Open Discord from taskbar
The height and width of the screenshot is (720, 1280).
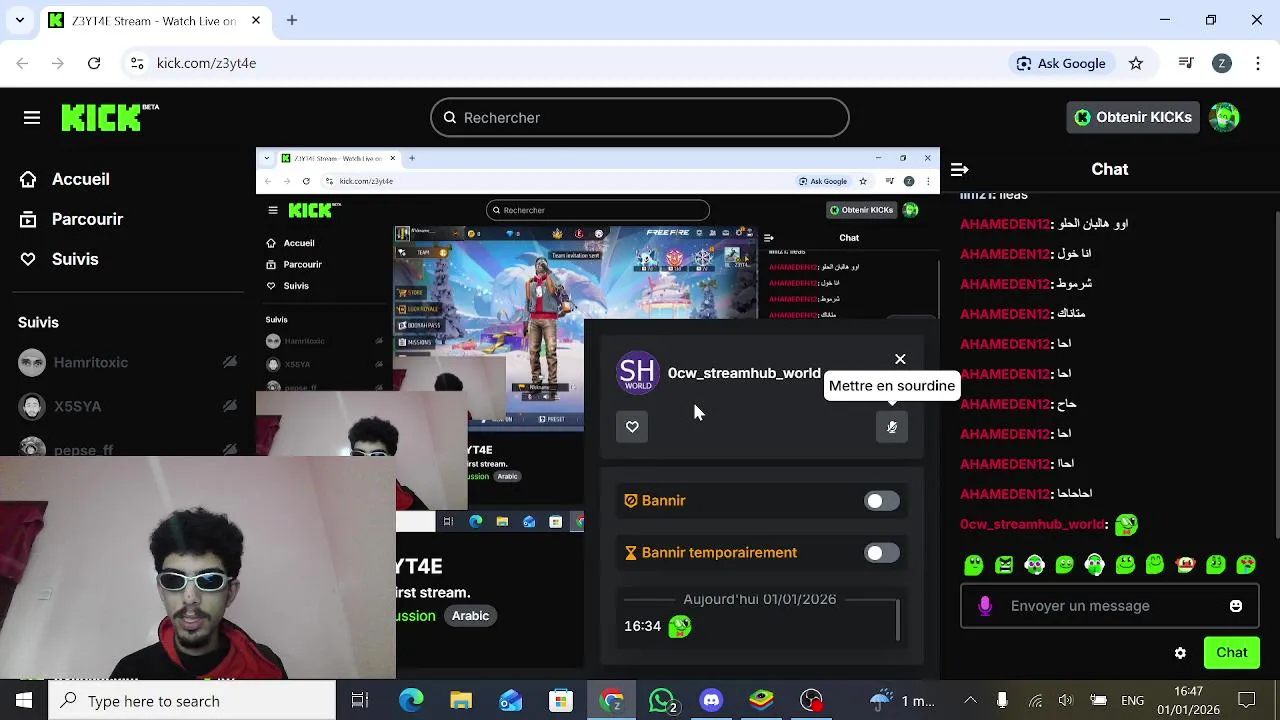pos(711,701)
